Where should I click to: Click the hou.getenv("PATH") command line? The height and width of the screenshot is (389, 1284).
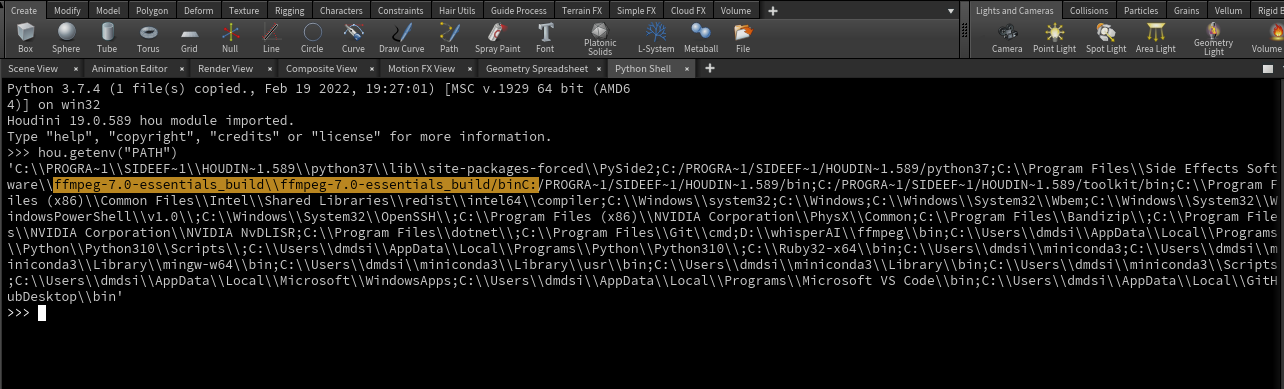pyautogui.click(x=92, y=153)
